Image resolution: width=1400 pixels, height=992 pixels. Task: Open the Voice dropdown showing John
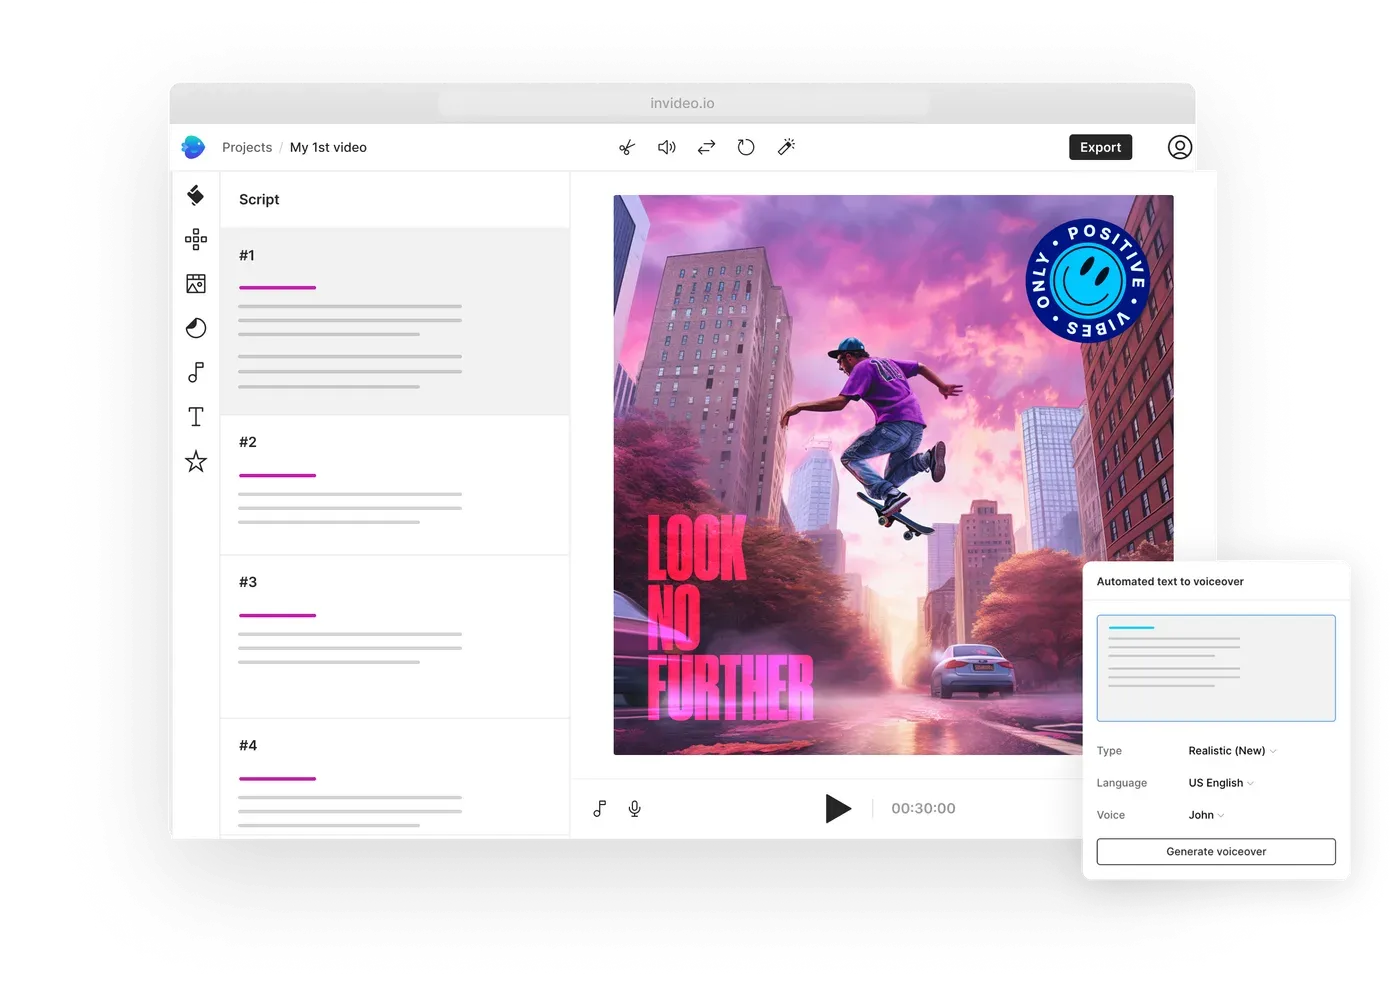1205,815
